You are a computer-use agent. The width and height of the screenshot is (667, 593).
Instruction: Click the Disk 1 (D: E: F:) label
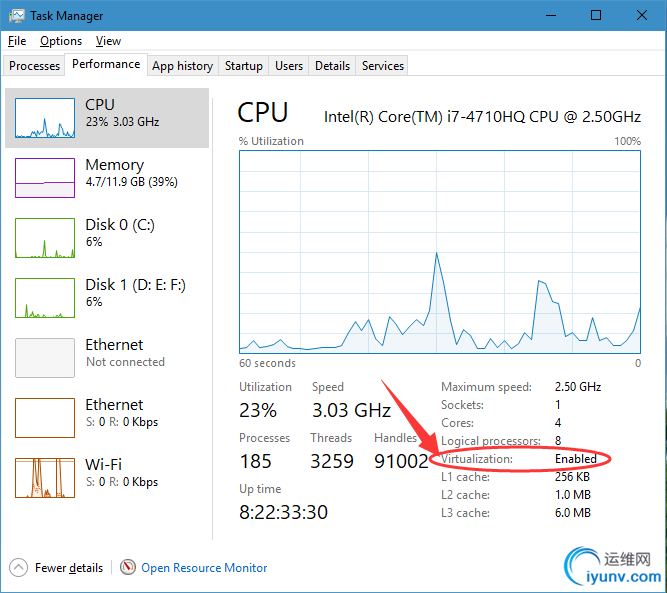(x=136, y=285)
